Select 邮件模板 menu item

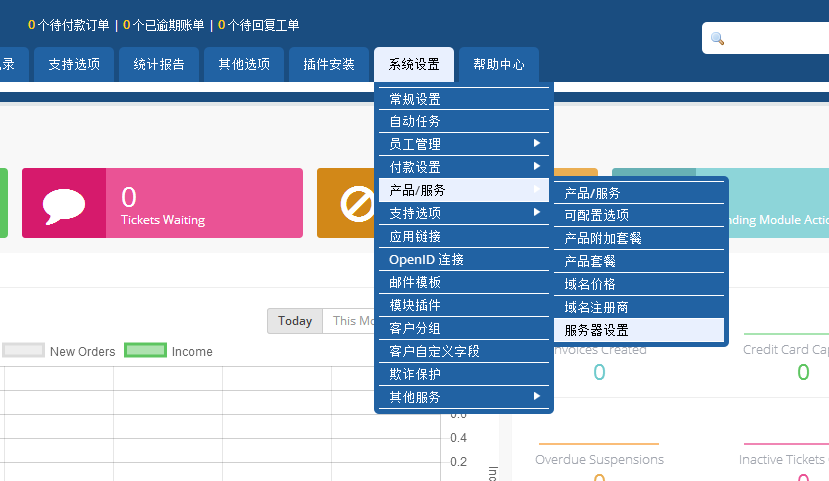(x=464, y=282)
